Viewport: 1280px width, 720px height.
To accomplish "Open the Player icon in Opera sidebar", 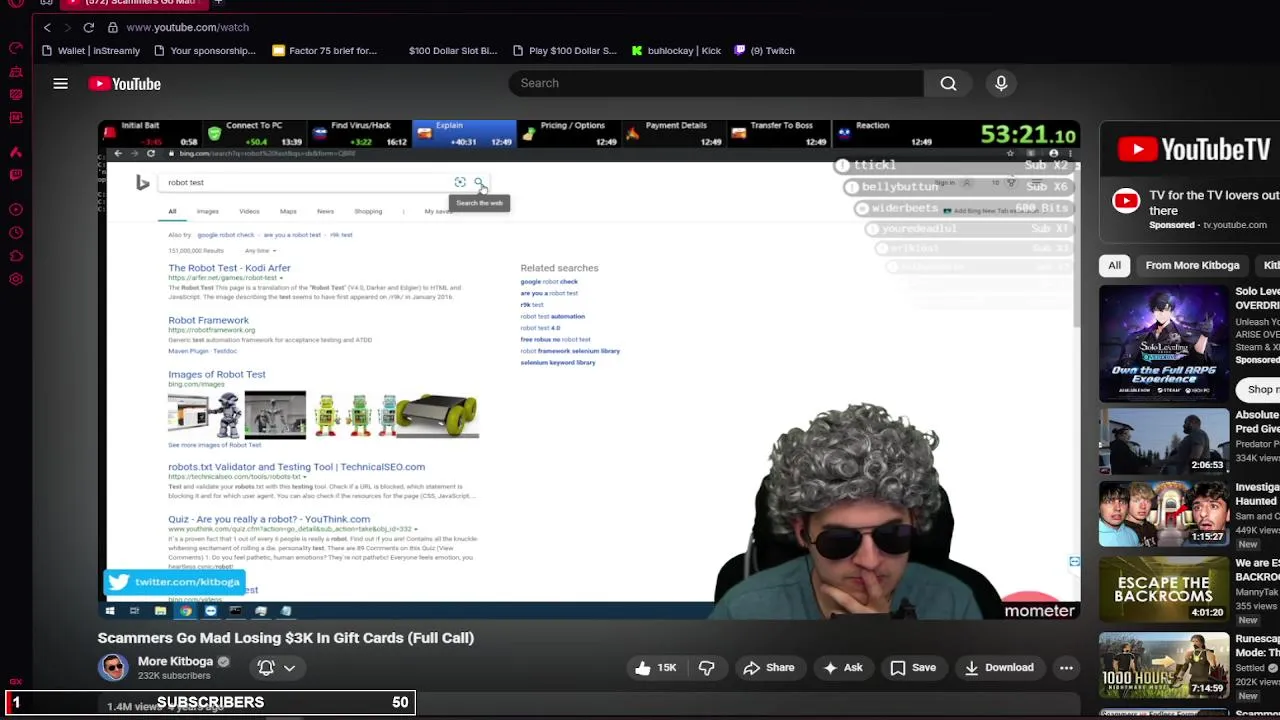I will 16,210.
